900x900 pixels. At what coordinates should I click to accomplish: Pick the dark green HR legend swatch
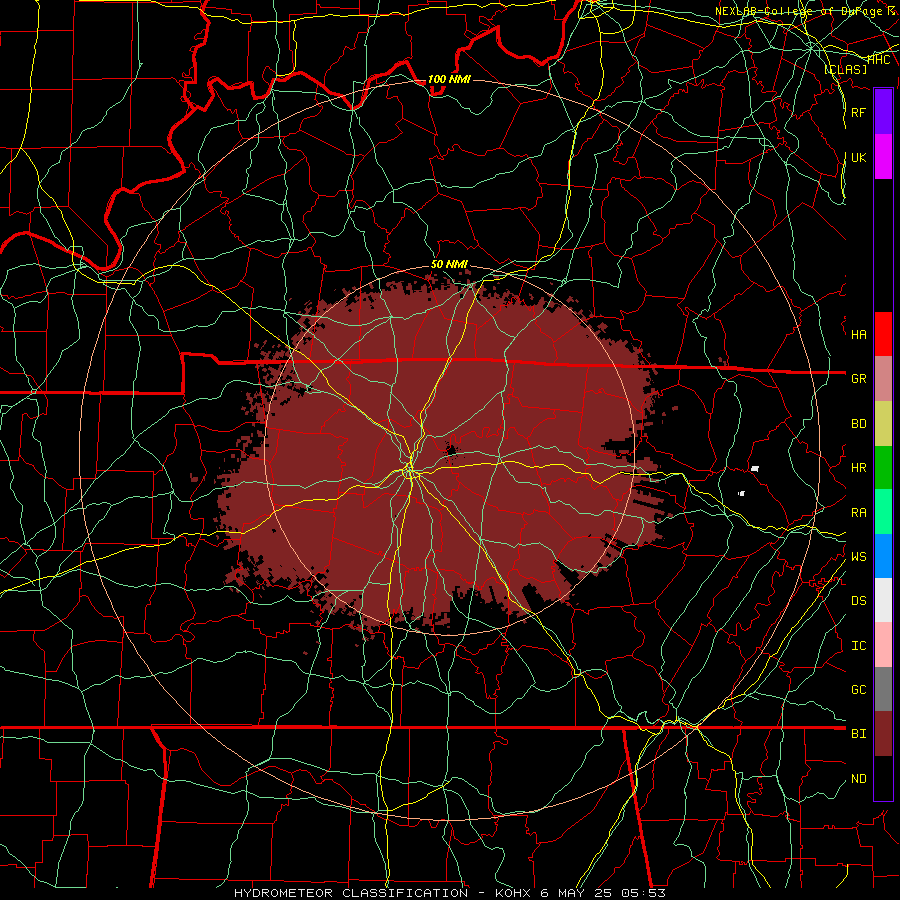(x=883, y=467)
